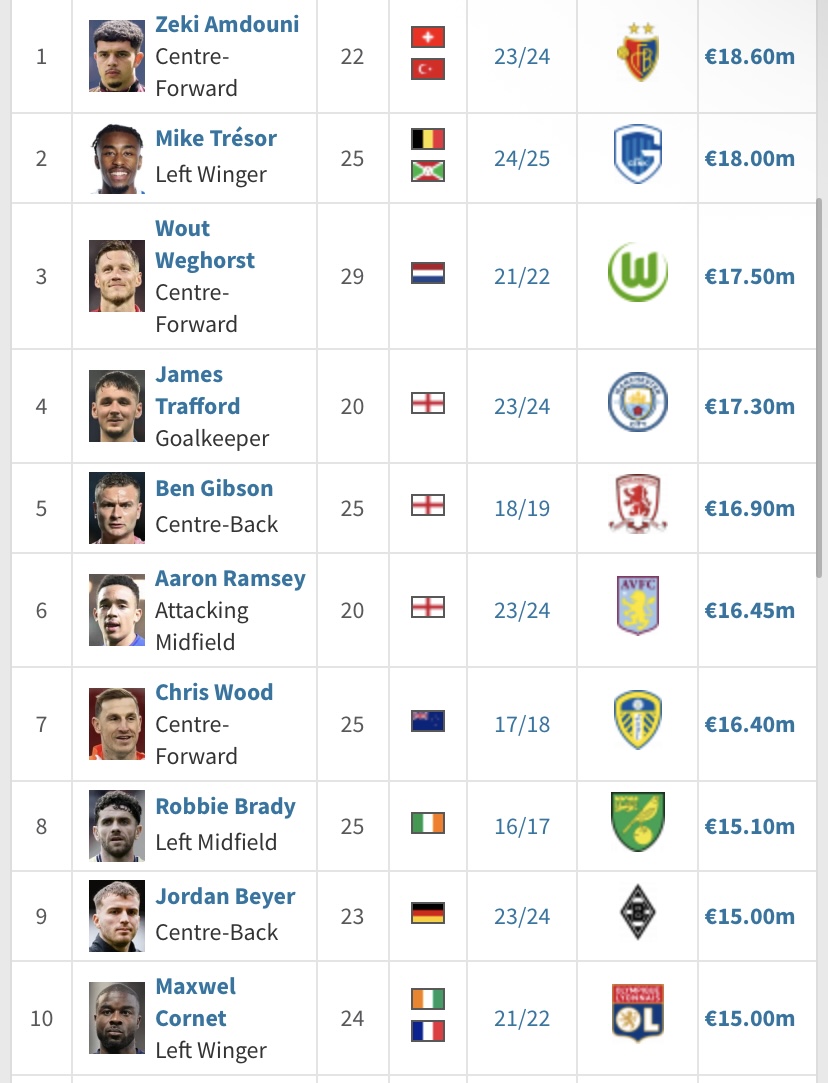This screenshot has width=828, height=1083.
Task: Click the VfL Wolfsburg green W logo
Action: click(x=638, y=272)
